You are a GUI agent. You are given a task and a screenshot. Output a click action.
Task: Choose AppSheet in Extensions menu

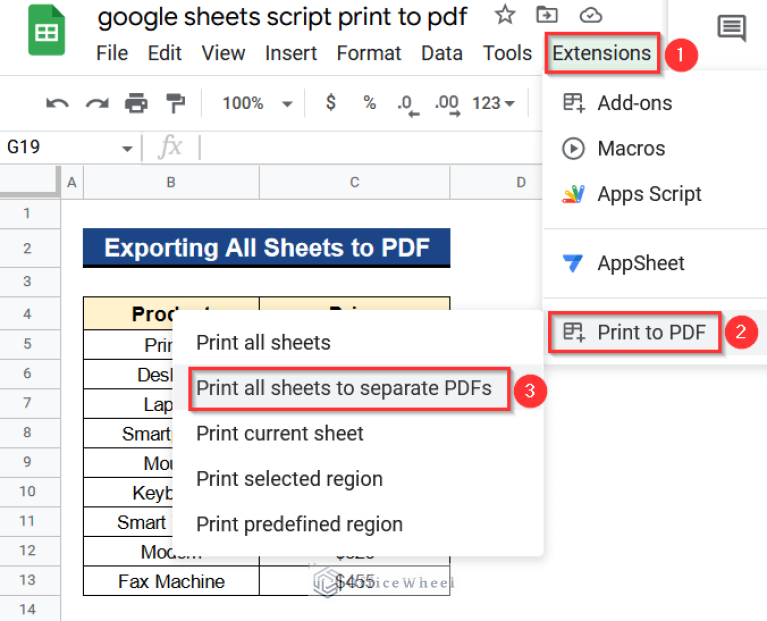[x=655, y=264]
